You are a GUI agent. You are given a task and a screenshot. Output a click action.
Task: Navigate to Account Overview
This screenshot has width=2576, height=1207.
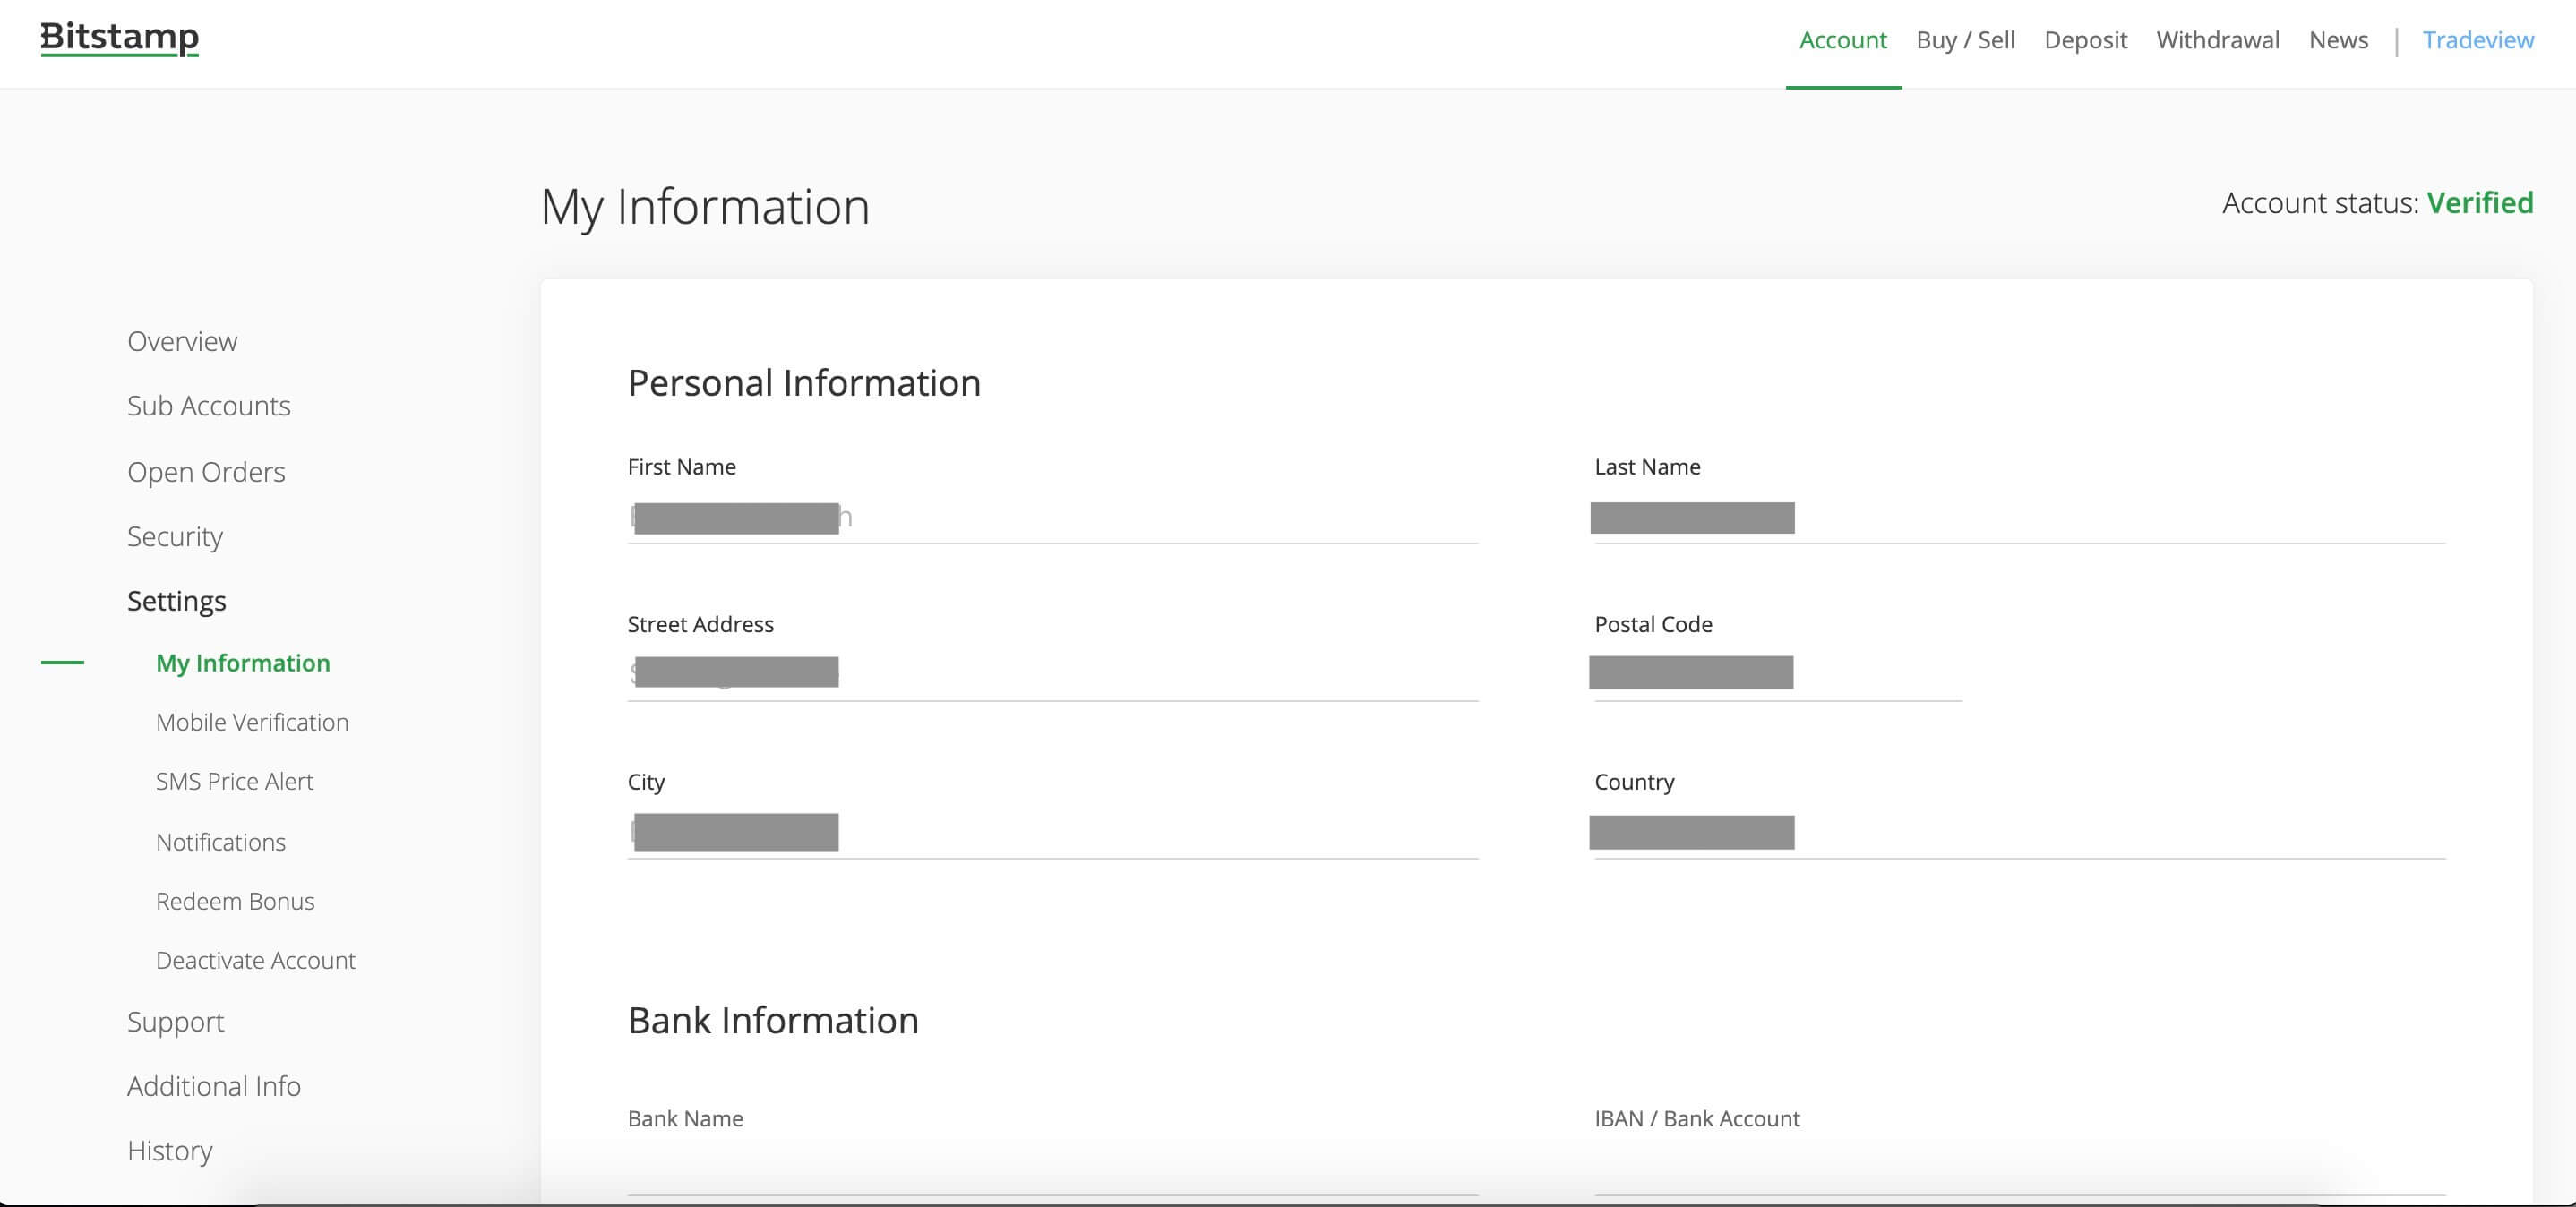point(181,343)
